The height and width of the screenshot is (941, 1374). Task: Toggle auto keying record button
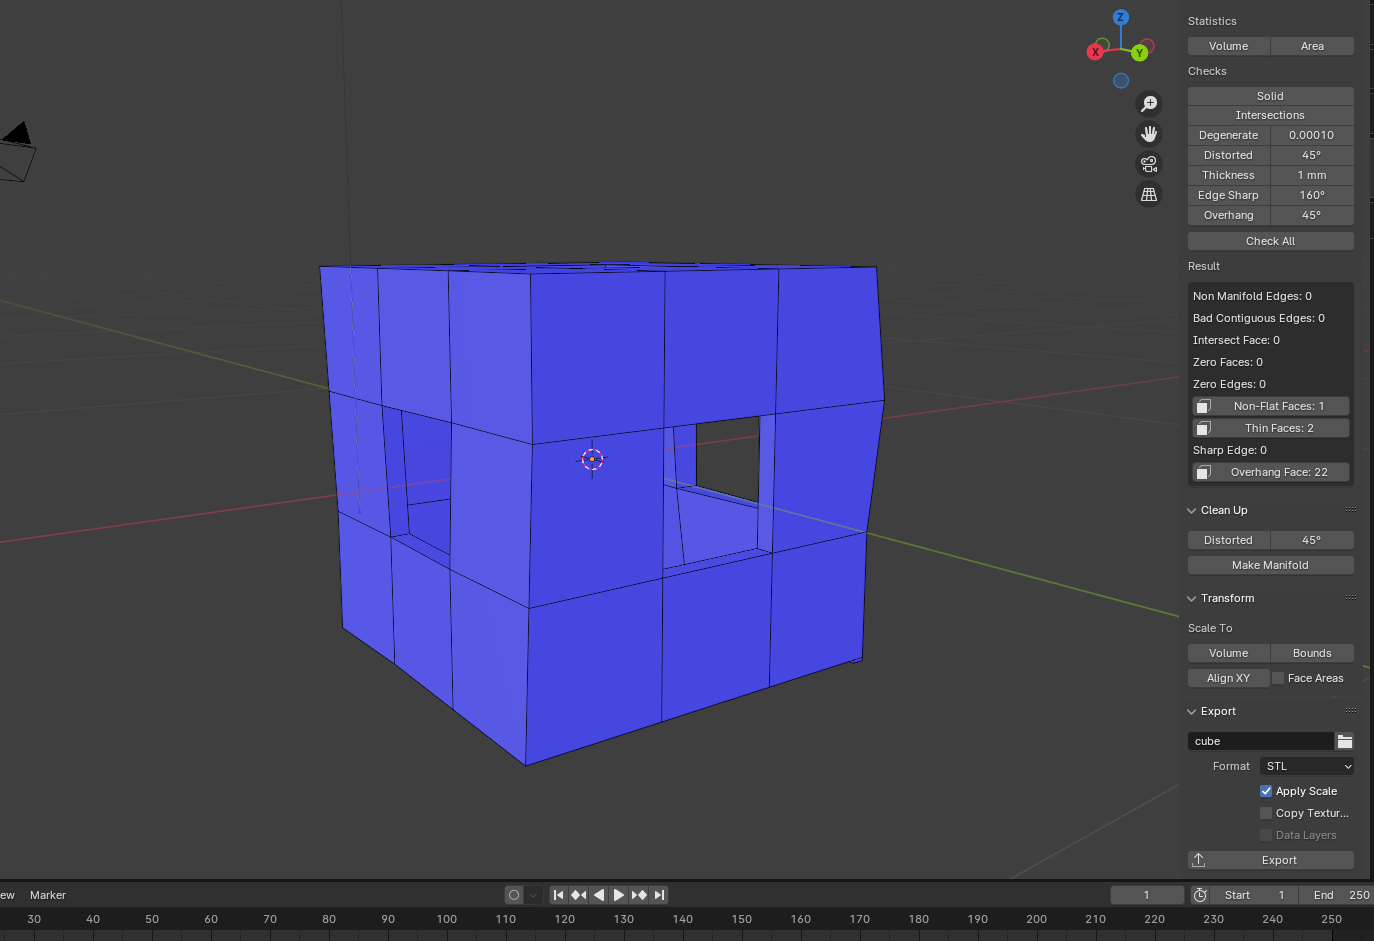point(514,895)
